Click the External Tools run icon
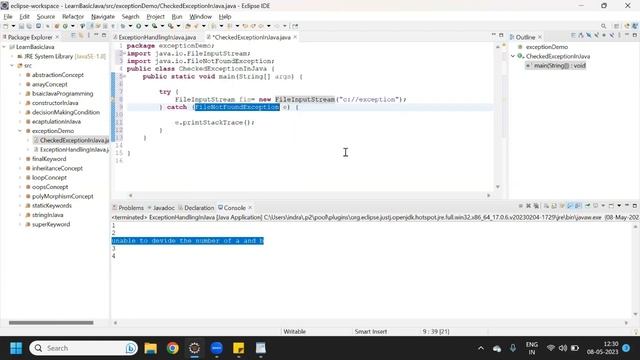 pos(171,26)
